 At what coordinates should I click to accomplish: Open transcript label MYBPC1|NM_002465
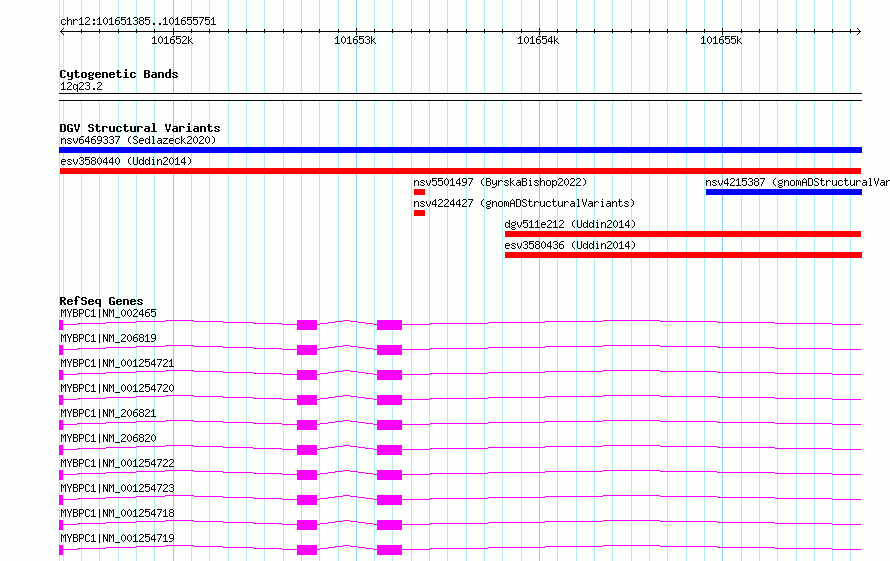point(108,313)
